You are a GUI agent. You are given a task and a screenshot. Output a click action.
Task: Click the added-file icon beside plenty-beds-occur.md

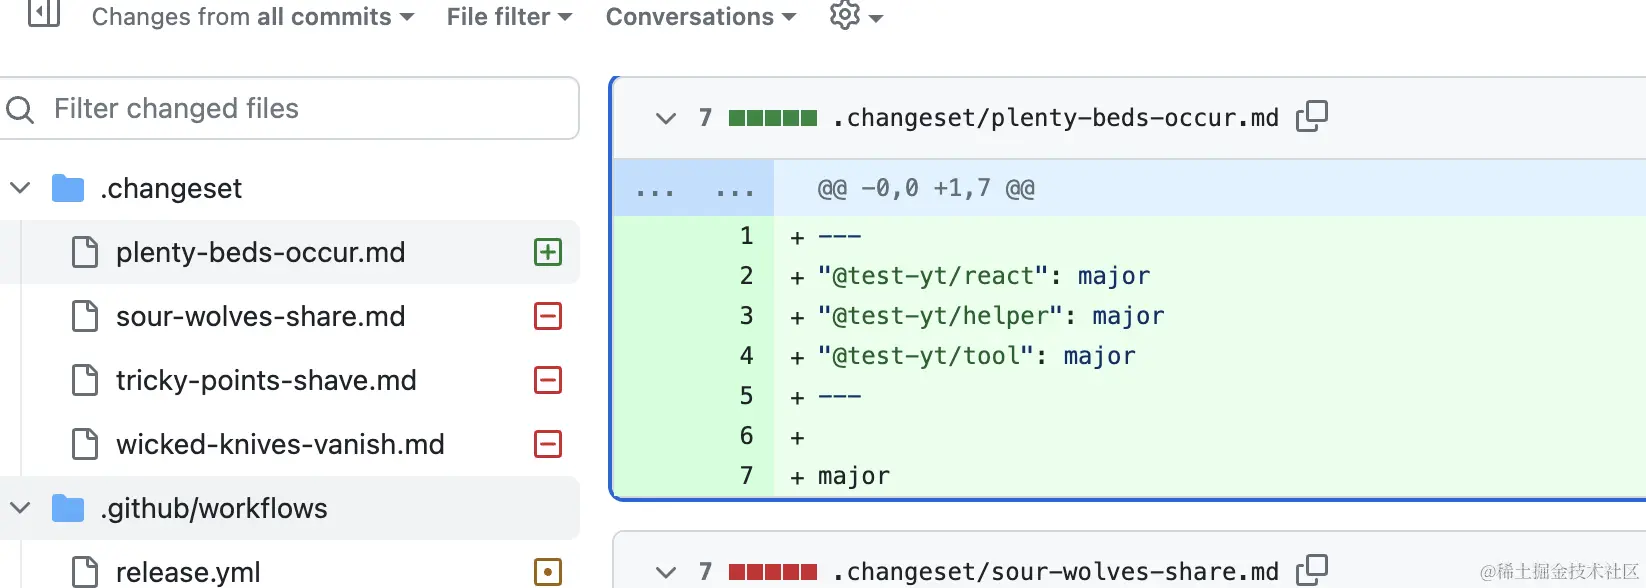click(548, 252)
